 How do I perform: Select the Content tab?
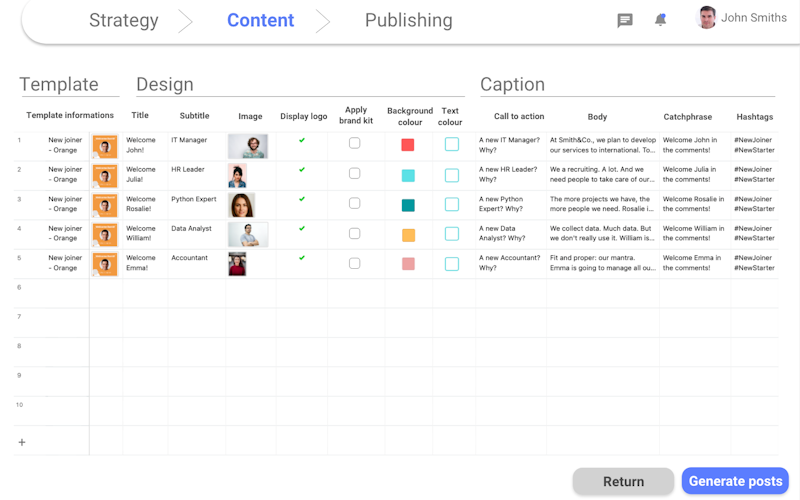(260, 20)
